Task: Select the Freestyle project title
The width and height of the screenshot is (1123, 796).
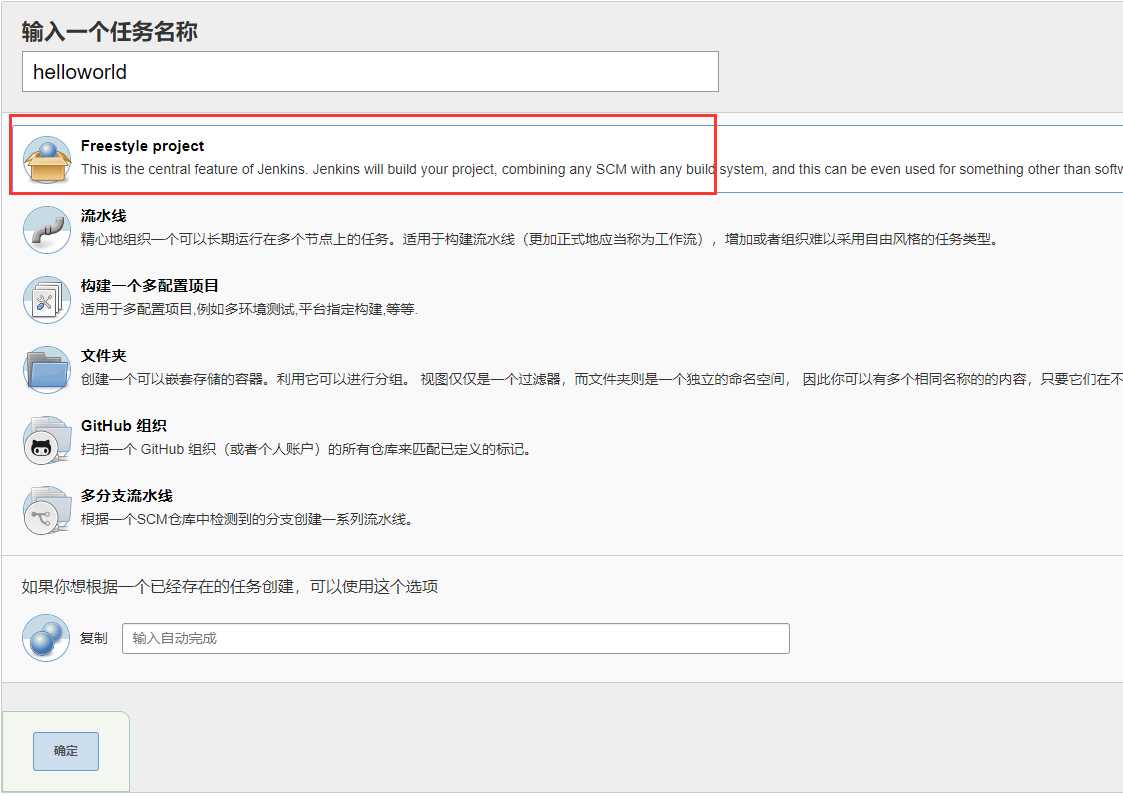Action: pos(143,146)
